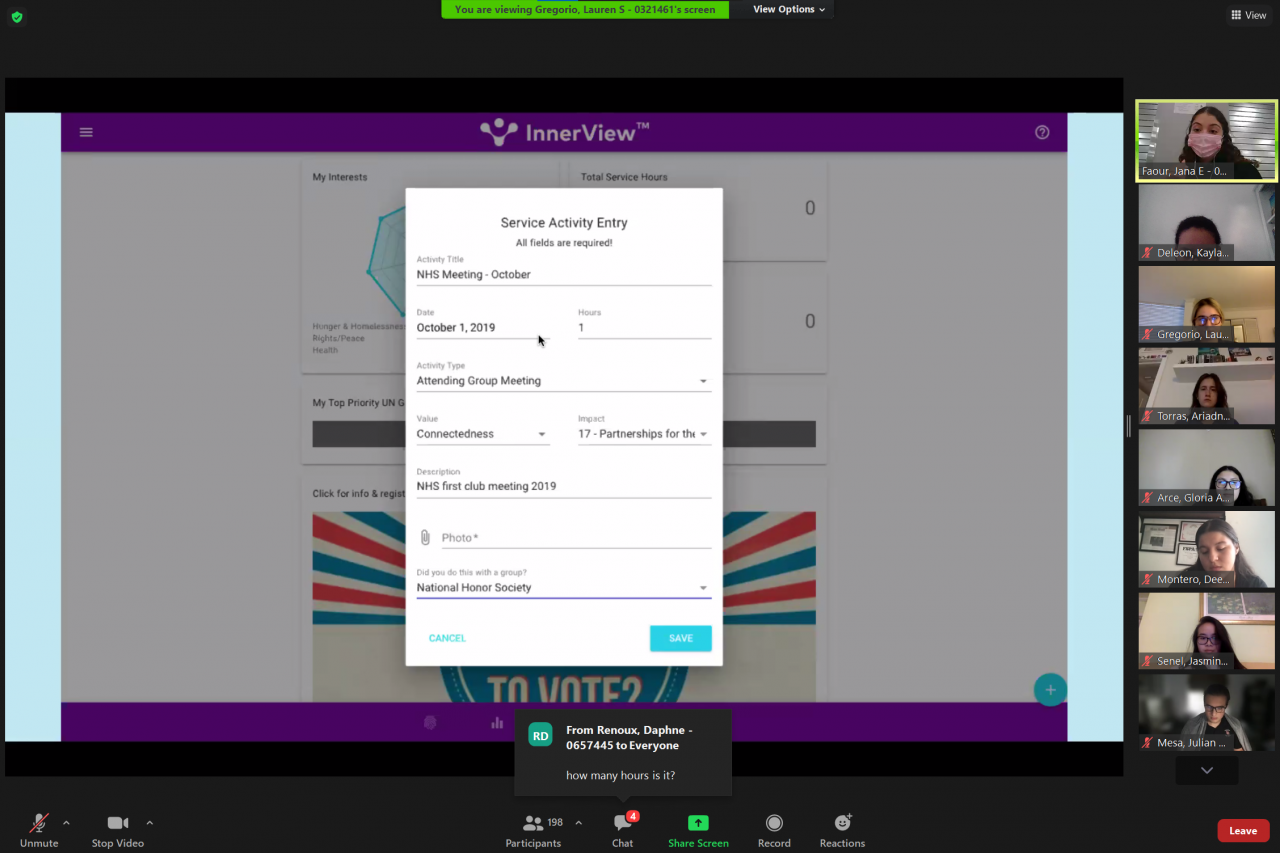The width and height of the screenshot is (1280, 853).
Task: Click the RD avatar in chat notification
Action: tap(540, 735)
